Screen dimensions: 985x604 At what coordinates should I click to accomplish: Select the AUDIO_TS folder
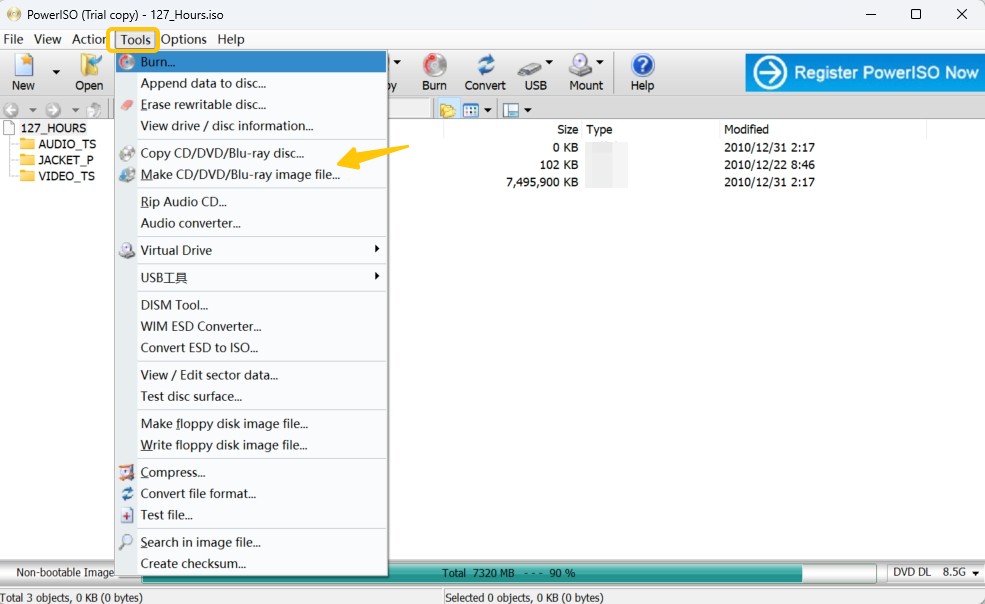[64, 144]
